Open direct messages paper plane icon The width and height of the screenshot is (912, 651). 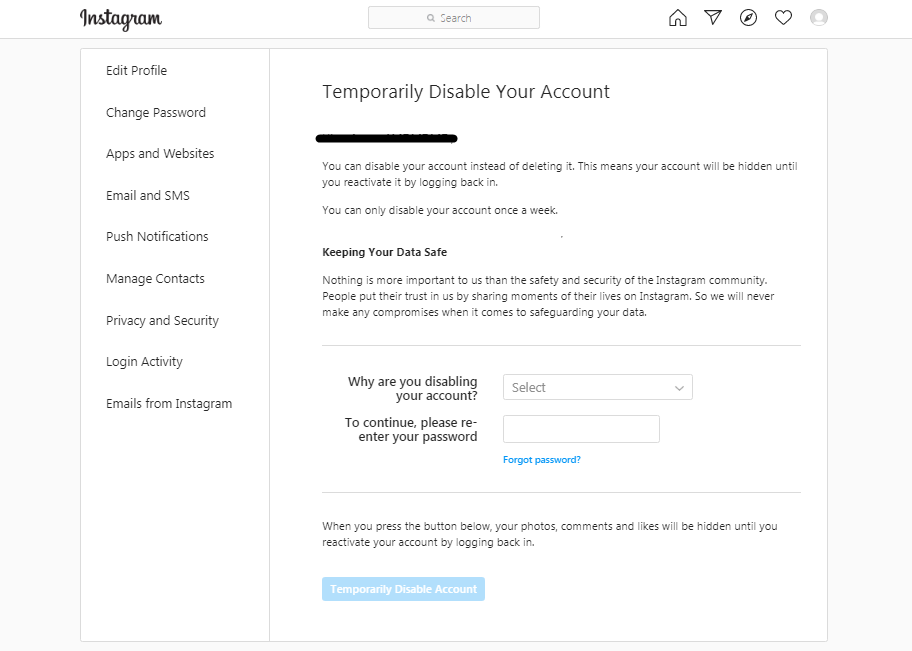click(x=713, y=17)
